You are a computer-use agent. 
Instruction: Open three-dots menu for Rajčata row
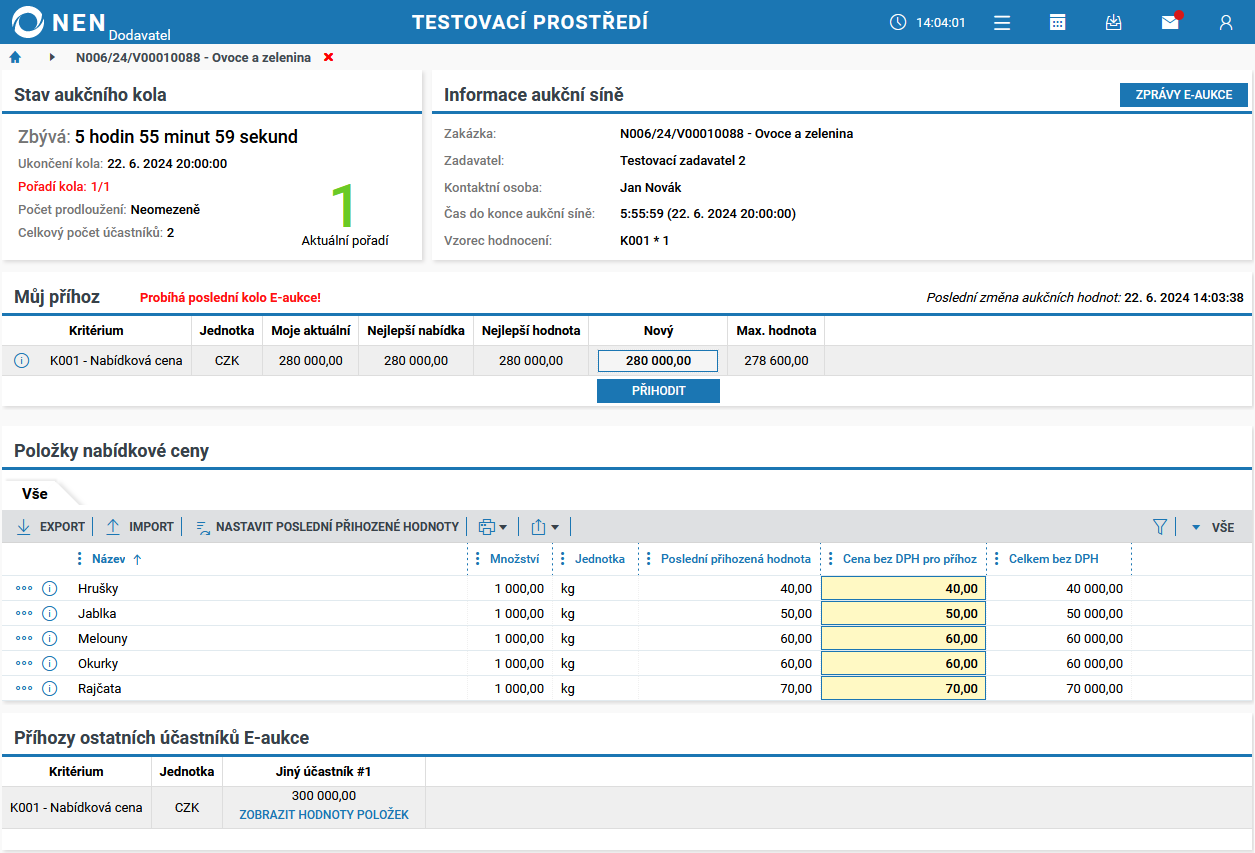(24, 688)
